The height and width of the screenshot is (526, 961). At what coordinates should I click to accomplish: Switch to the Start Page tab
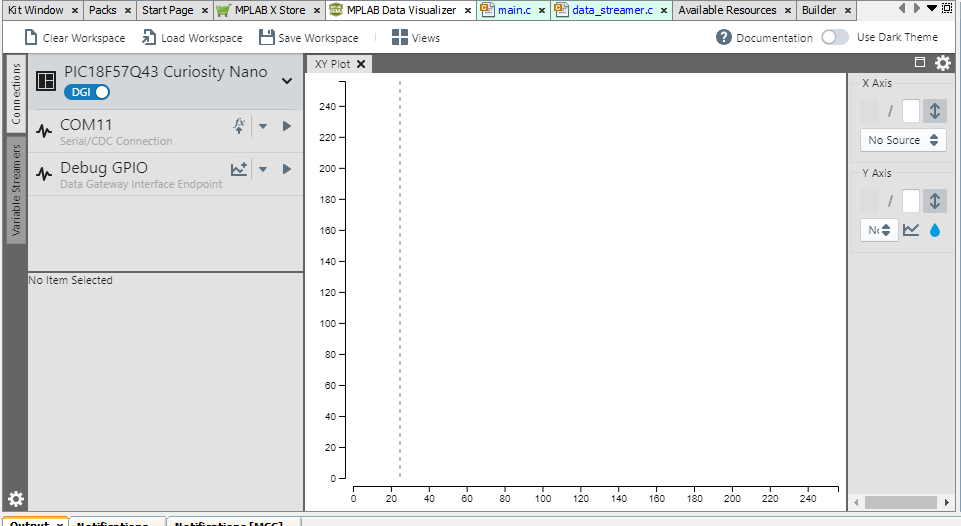tap(167, 10)
